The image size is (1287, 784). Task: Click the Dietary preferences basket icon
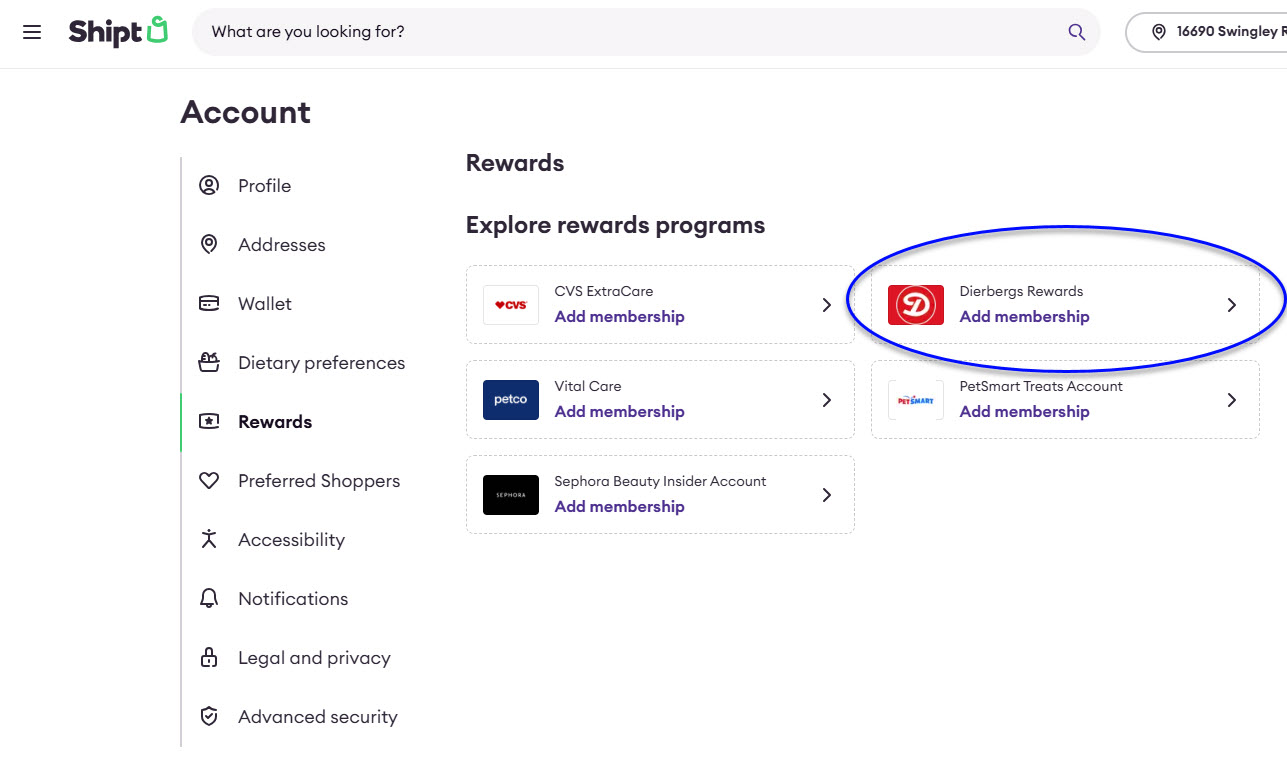coord(209,362)
